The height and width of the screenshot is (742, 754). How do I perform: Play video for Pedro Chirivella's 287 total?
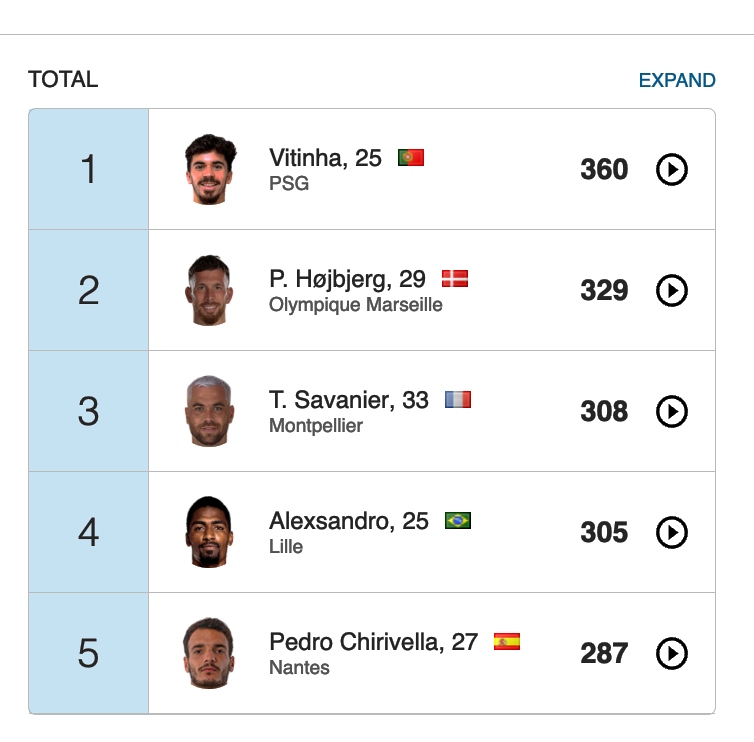671,654
